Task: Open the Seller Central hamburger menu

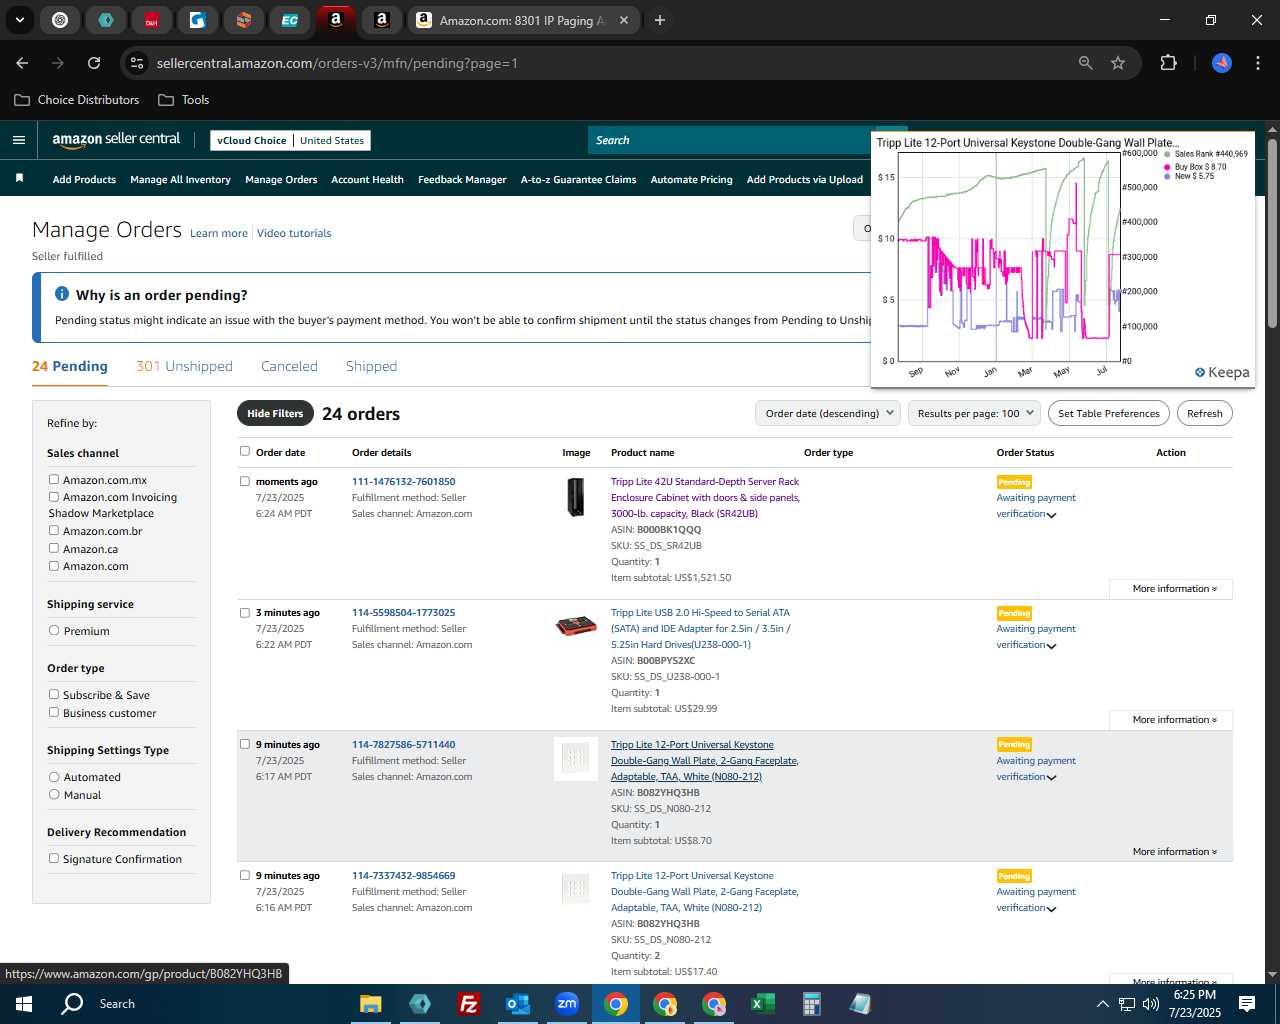Action: pyautogui.click(x=18, y=140)
